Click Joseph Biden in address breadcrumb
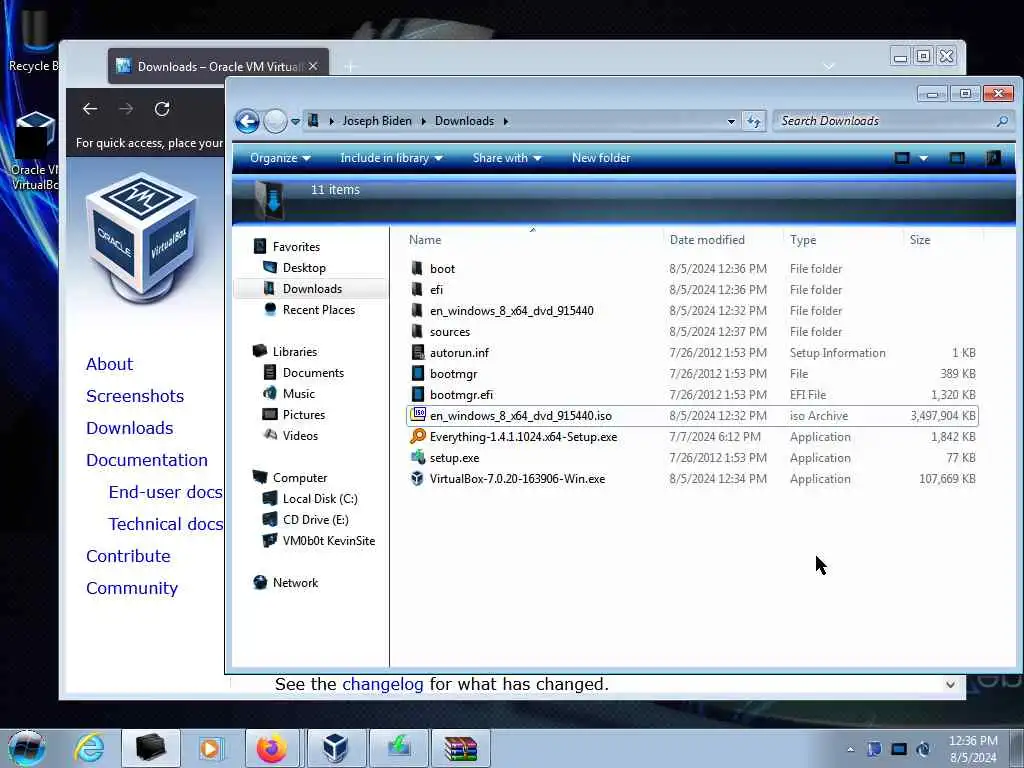This screenshot has width=1024, height=768. (x=377, y=121)
